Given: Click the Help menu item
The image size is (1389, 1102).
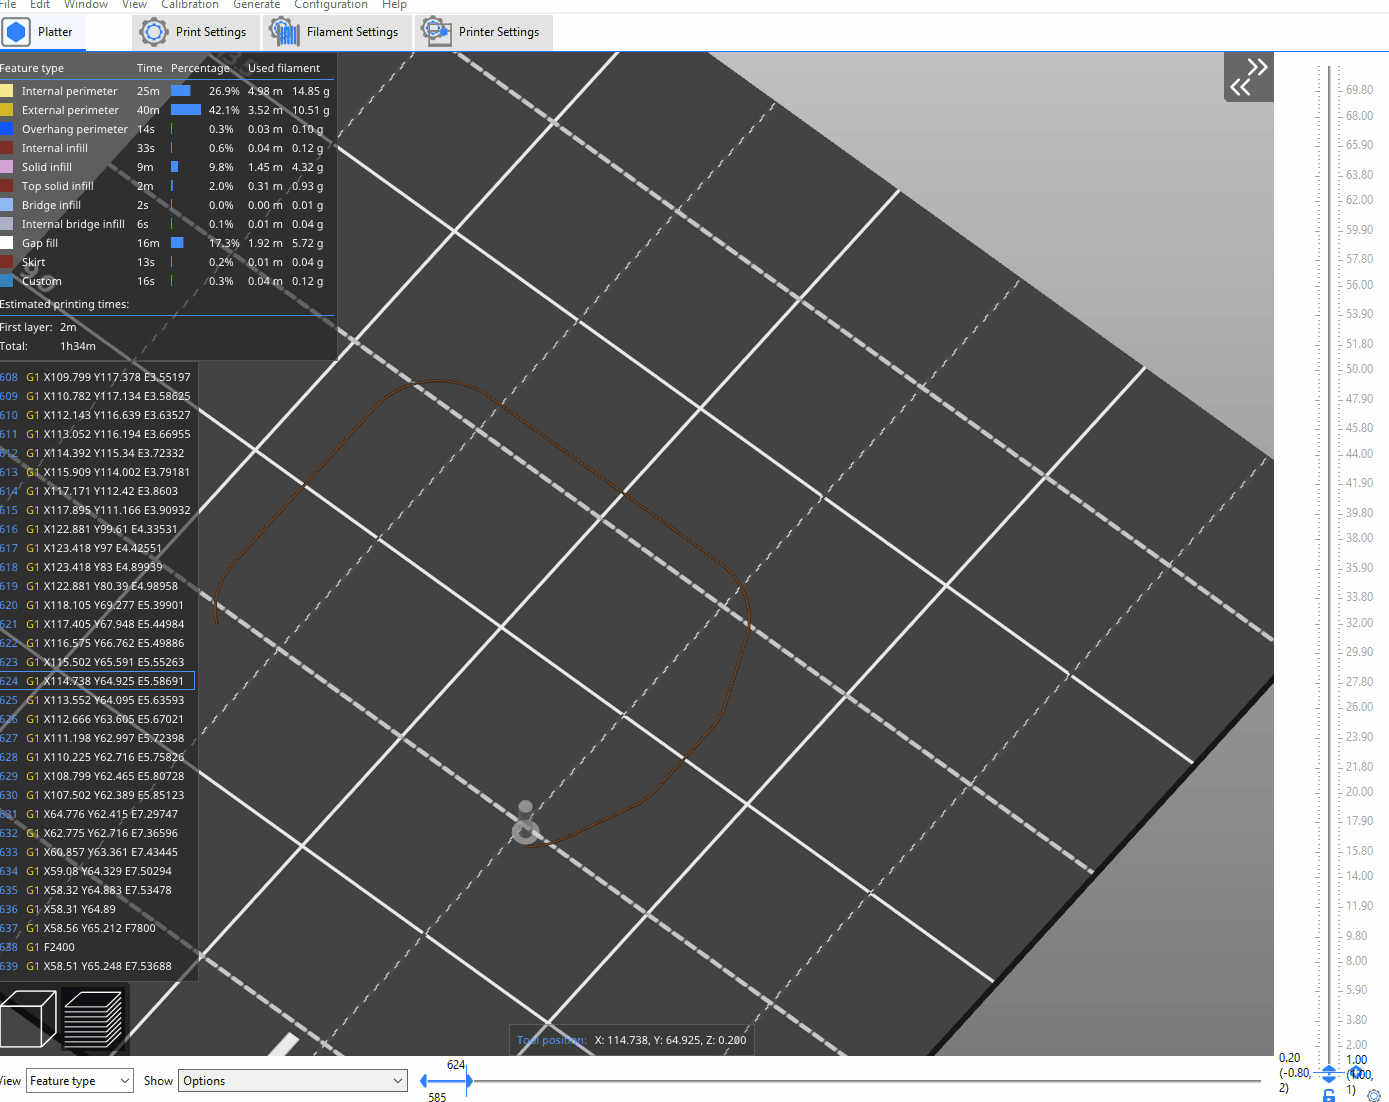Looking at the screenshot, I should tap(394, 5).
